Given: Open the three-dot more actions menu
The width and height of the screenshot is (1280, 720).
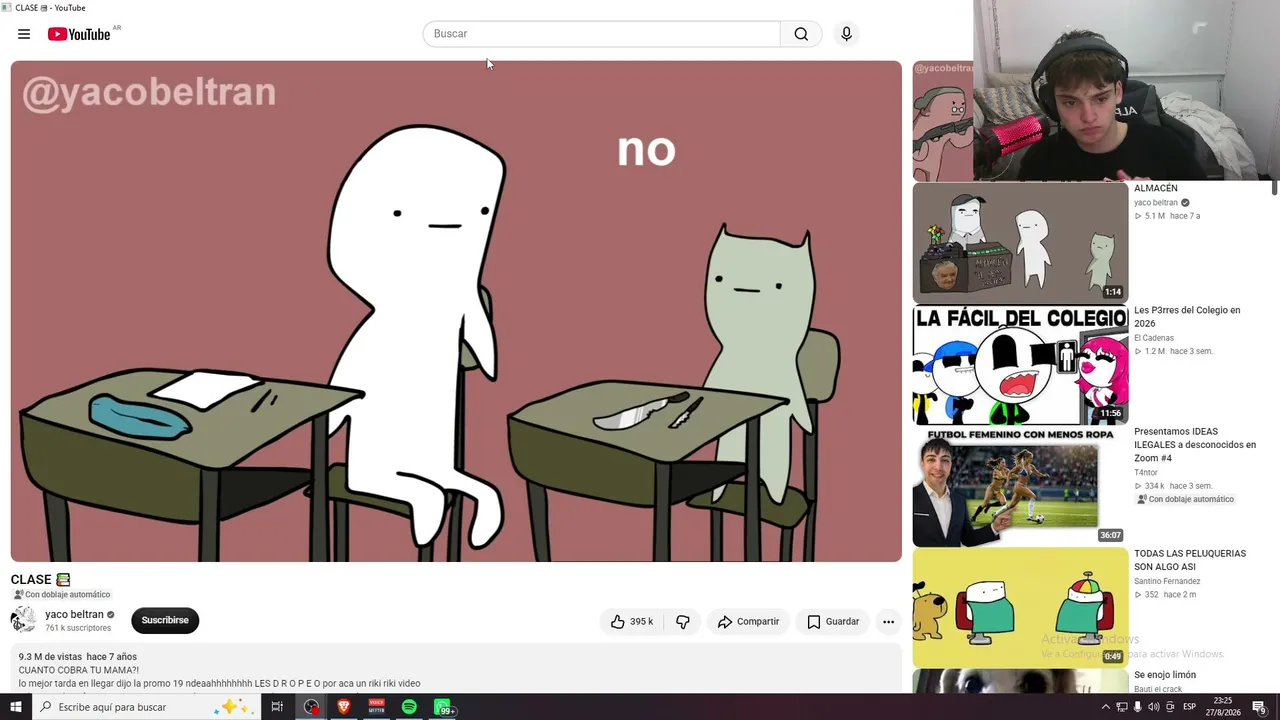Looking at the screenshot, I should coord(888,622).
